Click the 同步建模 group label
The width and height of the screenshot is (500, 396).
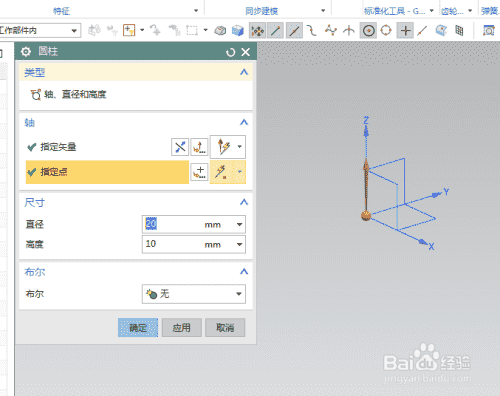coord(262,11)
